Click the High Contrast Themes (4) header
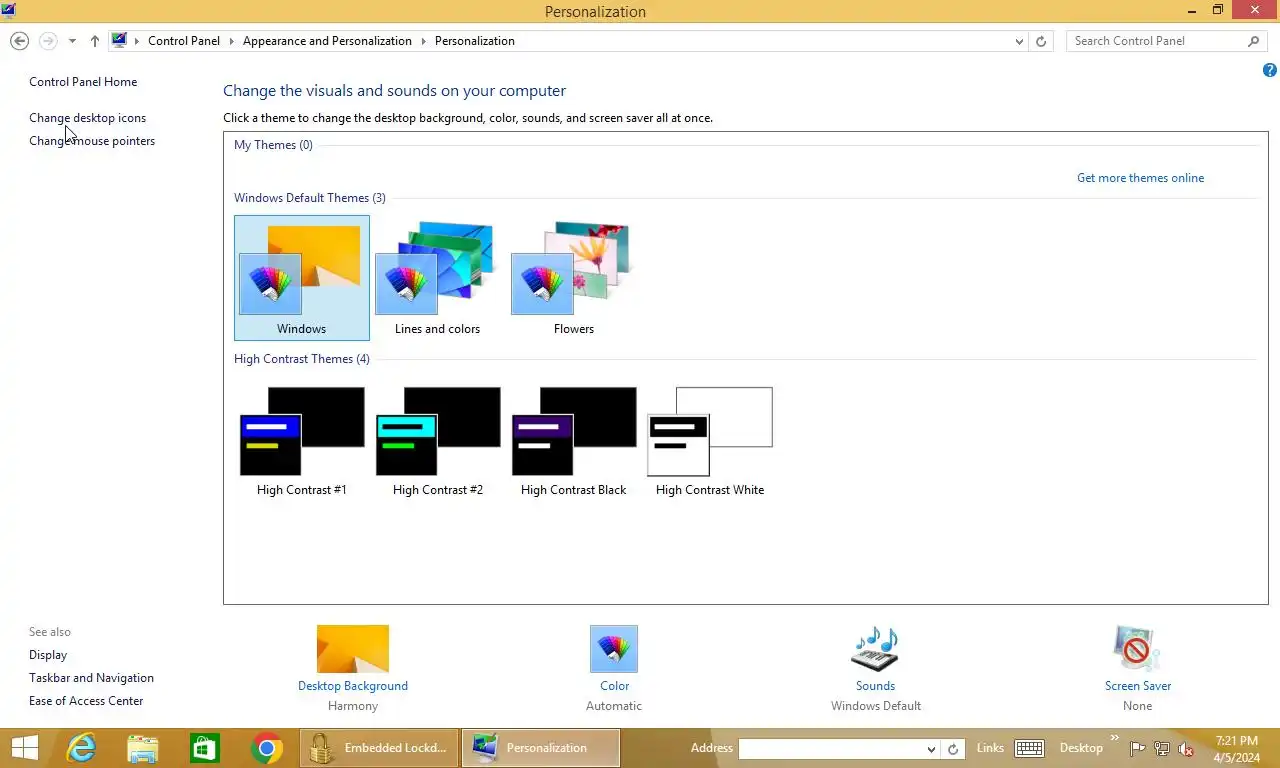Image resolution: width=1280 pixels, height=768 pixels. [302, 359]
